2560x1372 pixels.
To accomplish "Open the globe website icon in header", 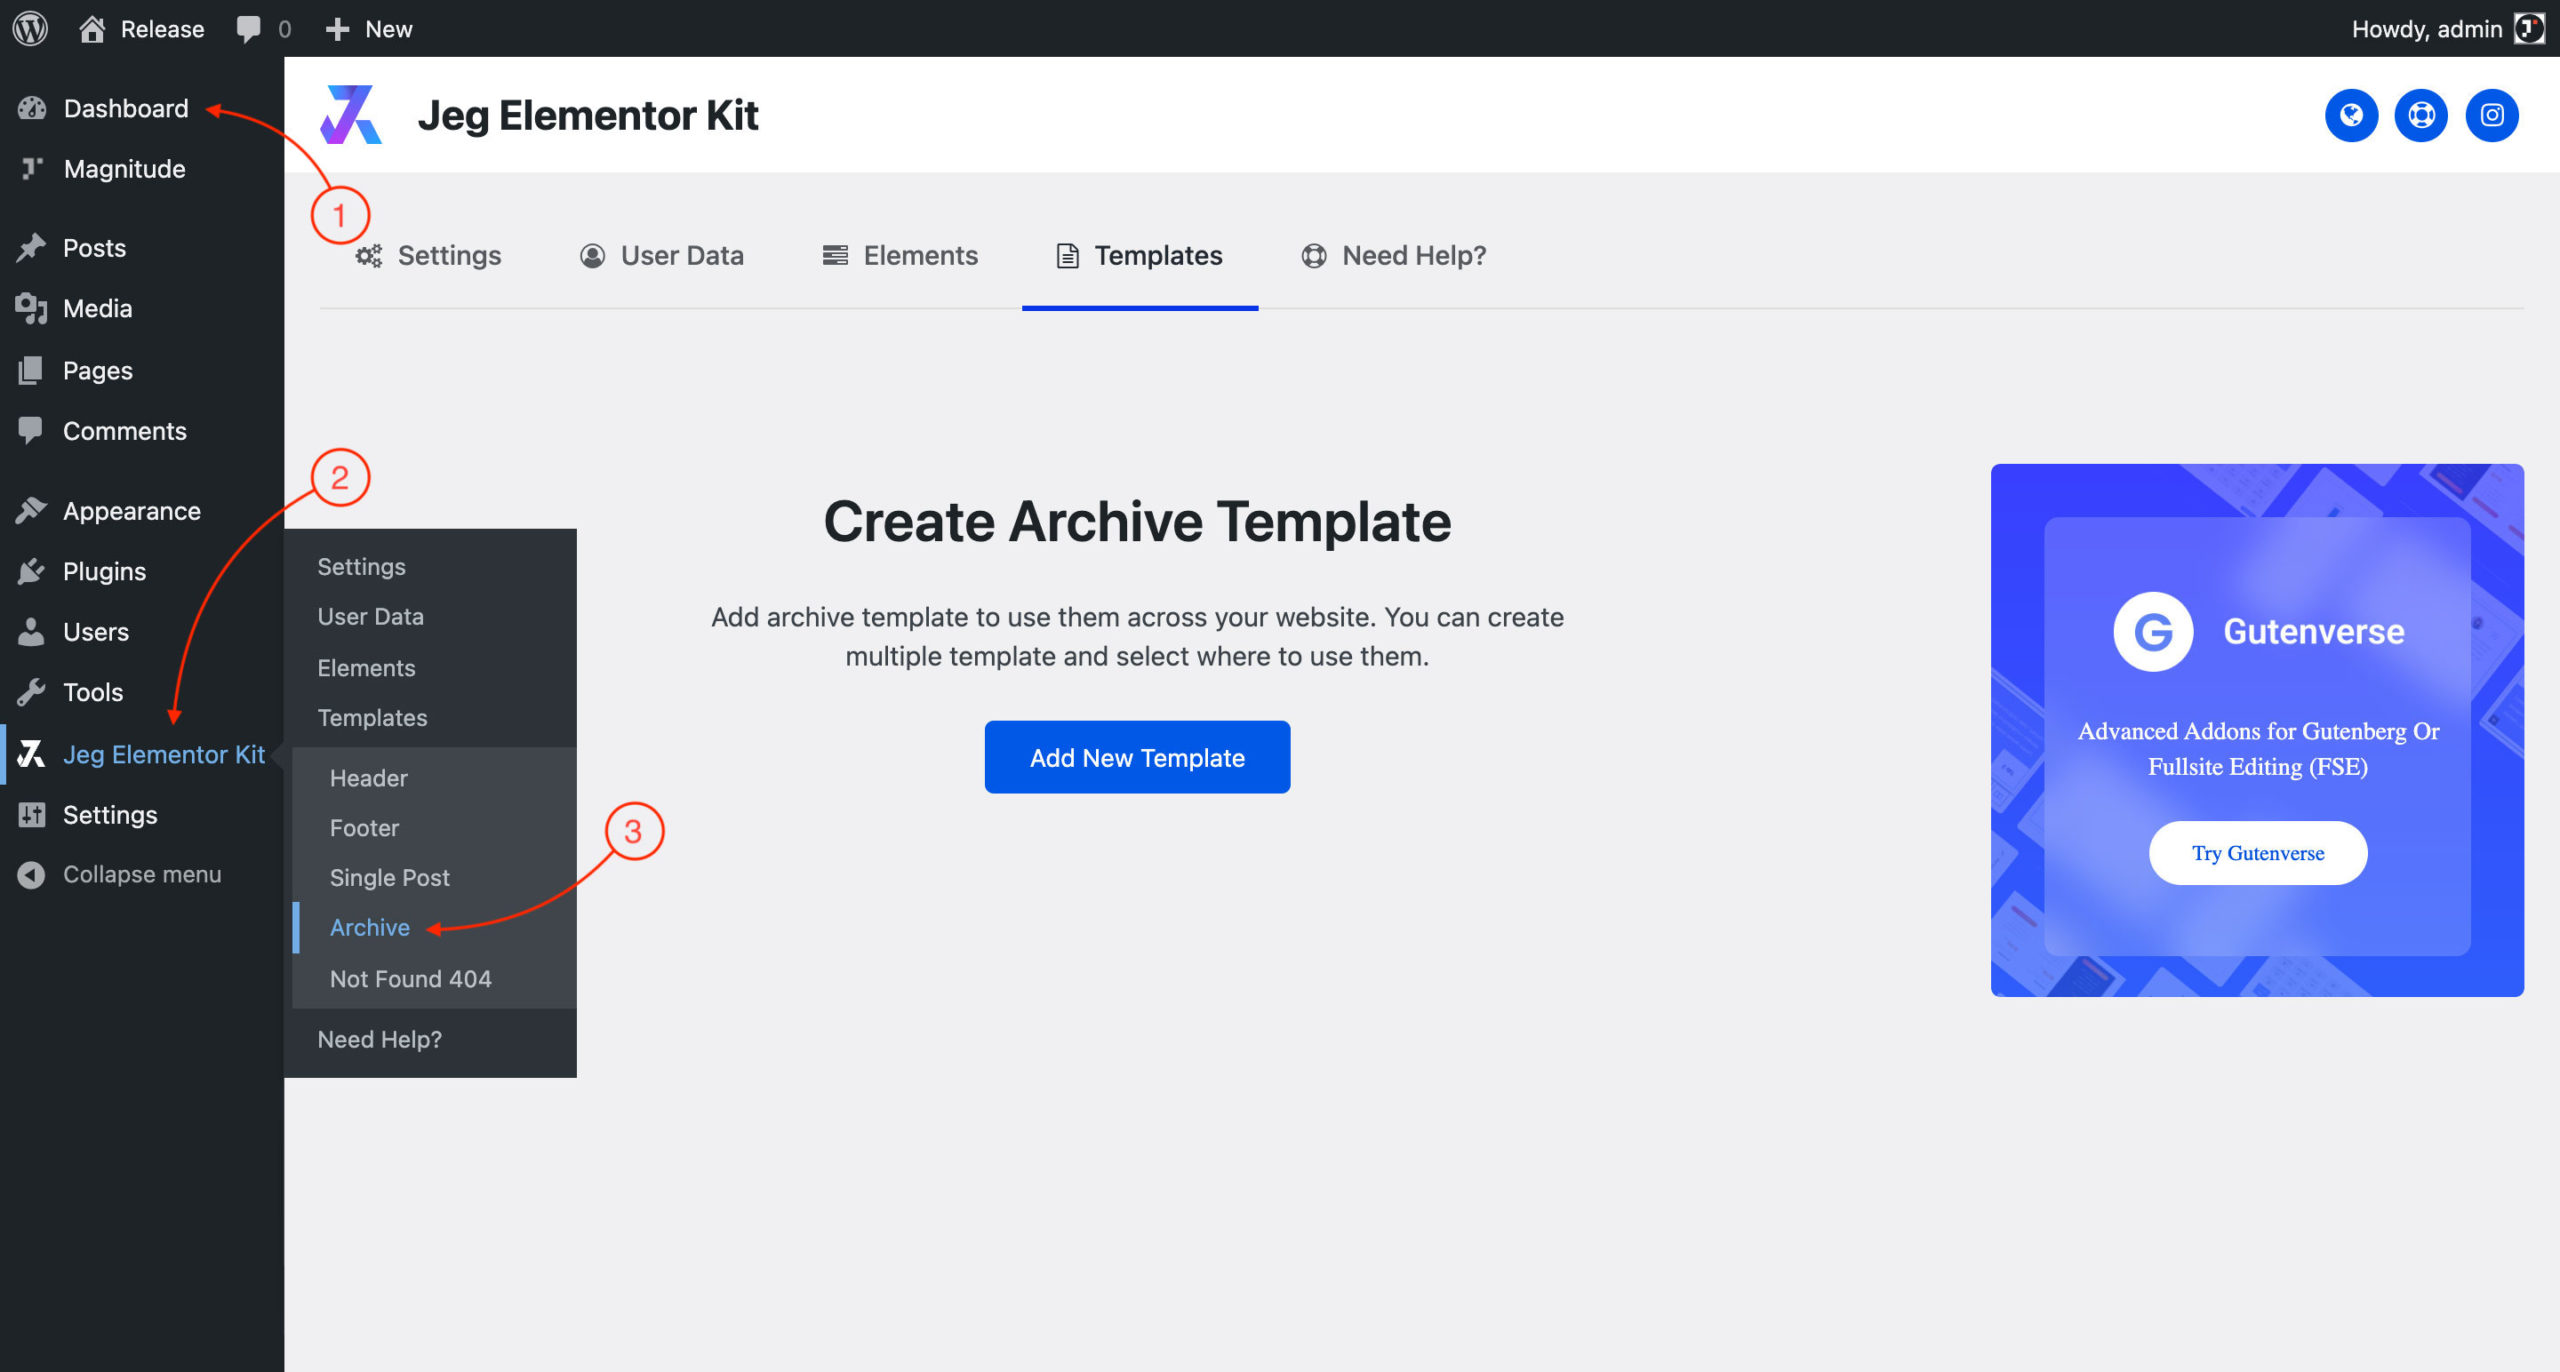I will (2351, 116).
